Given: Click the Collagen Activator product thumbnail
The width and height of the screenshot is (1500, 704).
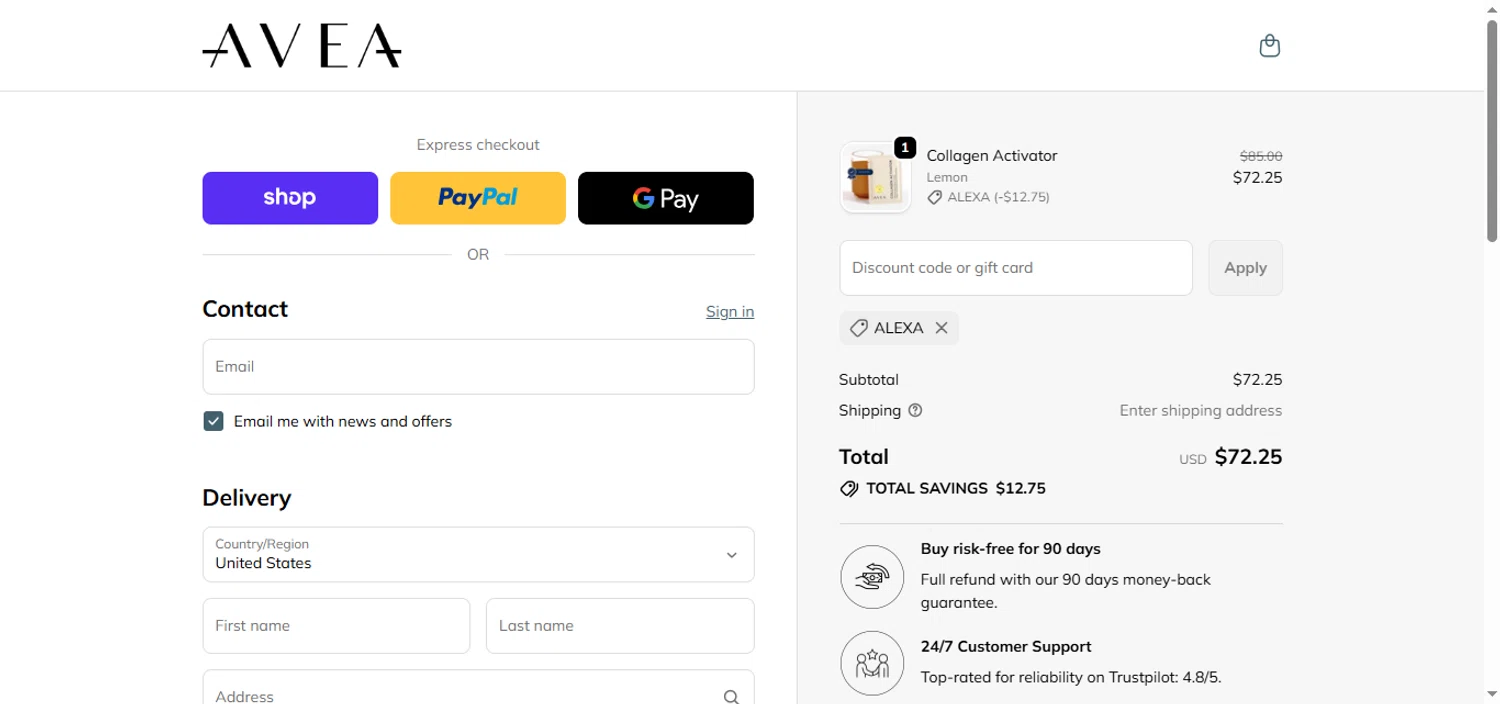Looking at the screenshot, I should click(875, 177).
